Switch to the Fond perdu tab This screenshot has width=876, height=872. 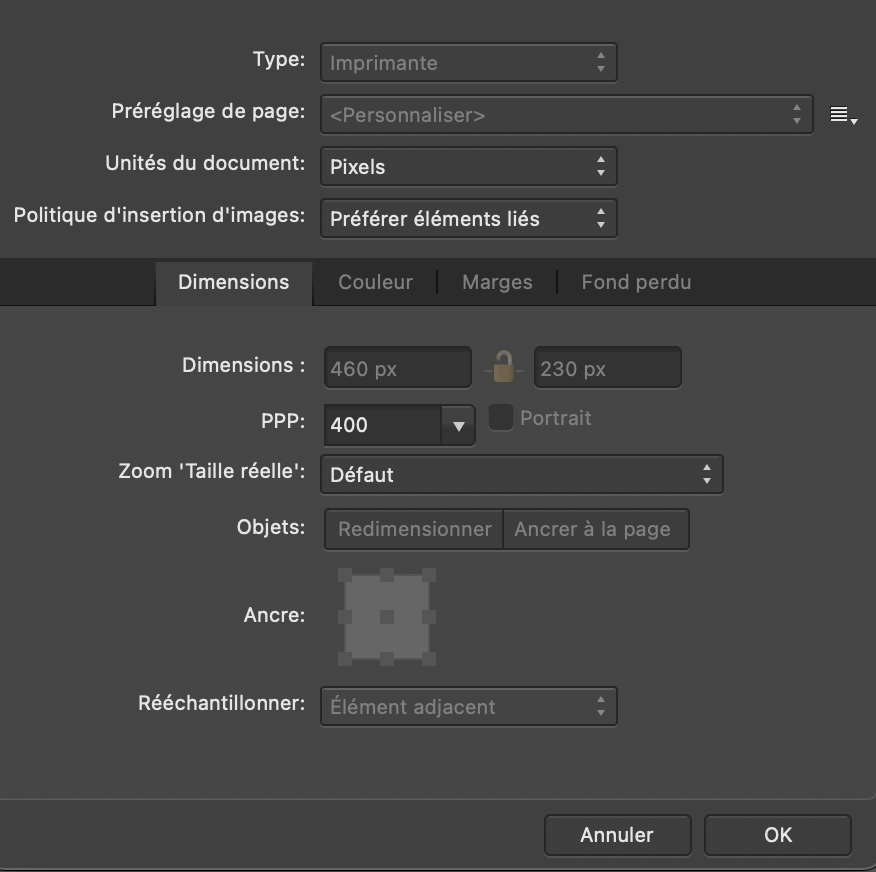(636, 282)
